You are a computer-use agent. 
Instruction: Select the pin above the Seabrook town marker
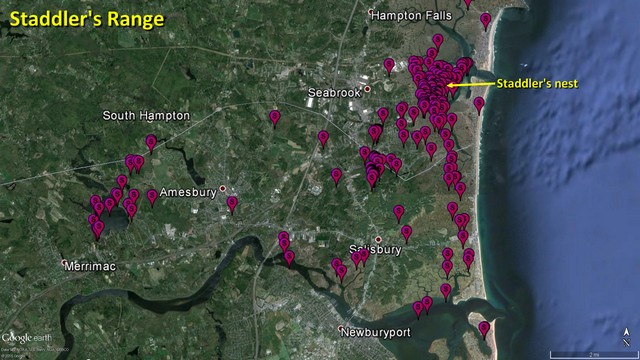click(x=389, y=67)
